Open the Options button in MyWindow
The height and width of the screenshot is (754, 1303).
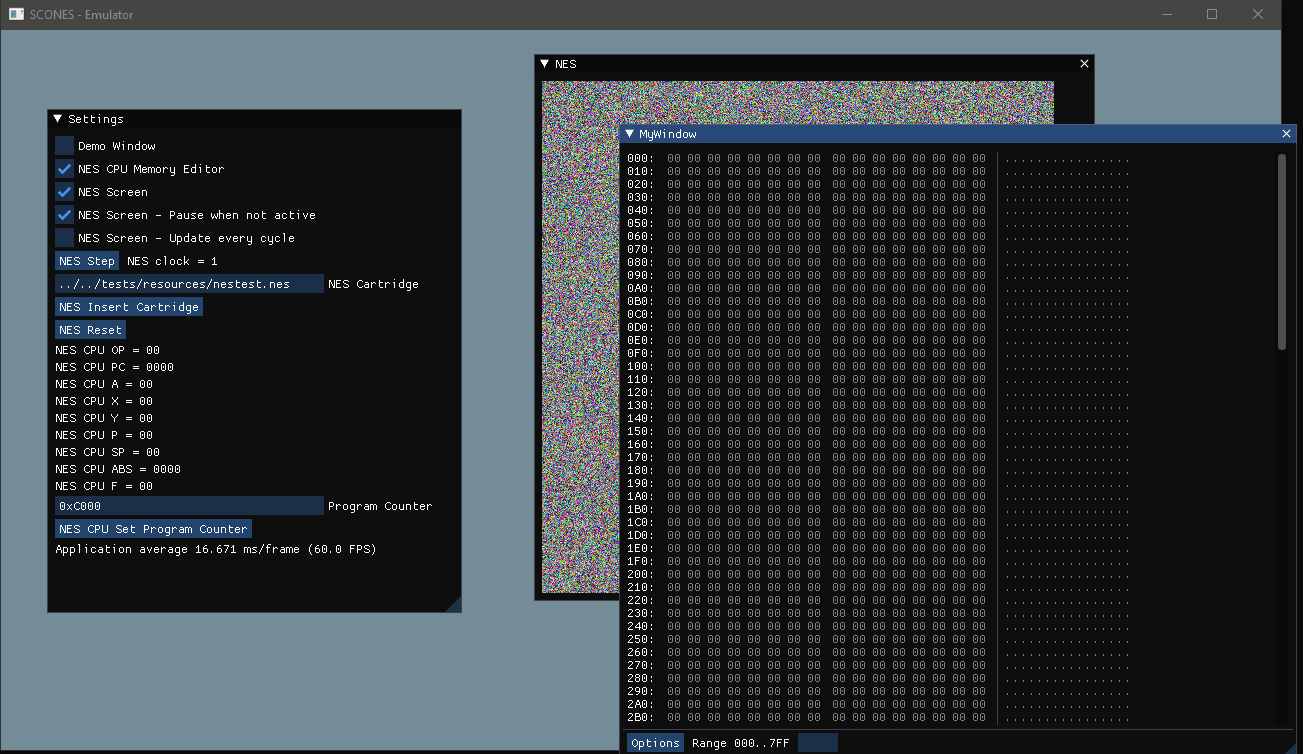click(655, 743)
